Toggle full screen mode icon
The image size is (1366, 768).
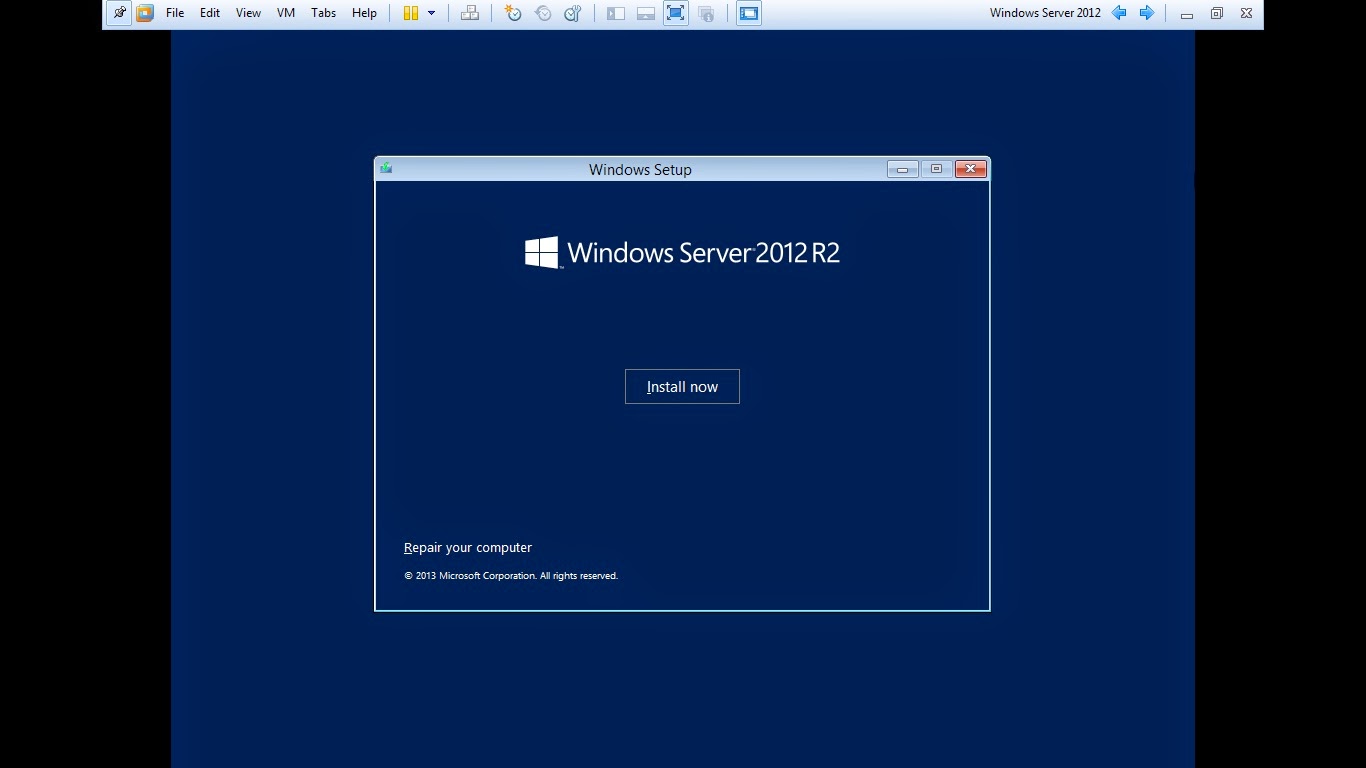676,13
